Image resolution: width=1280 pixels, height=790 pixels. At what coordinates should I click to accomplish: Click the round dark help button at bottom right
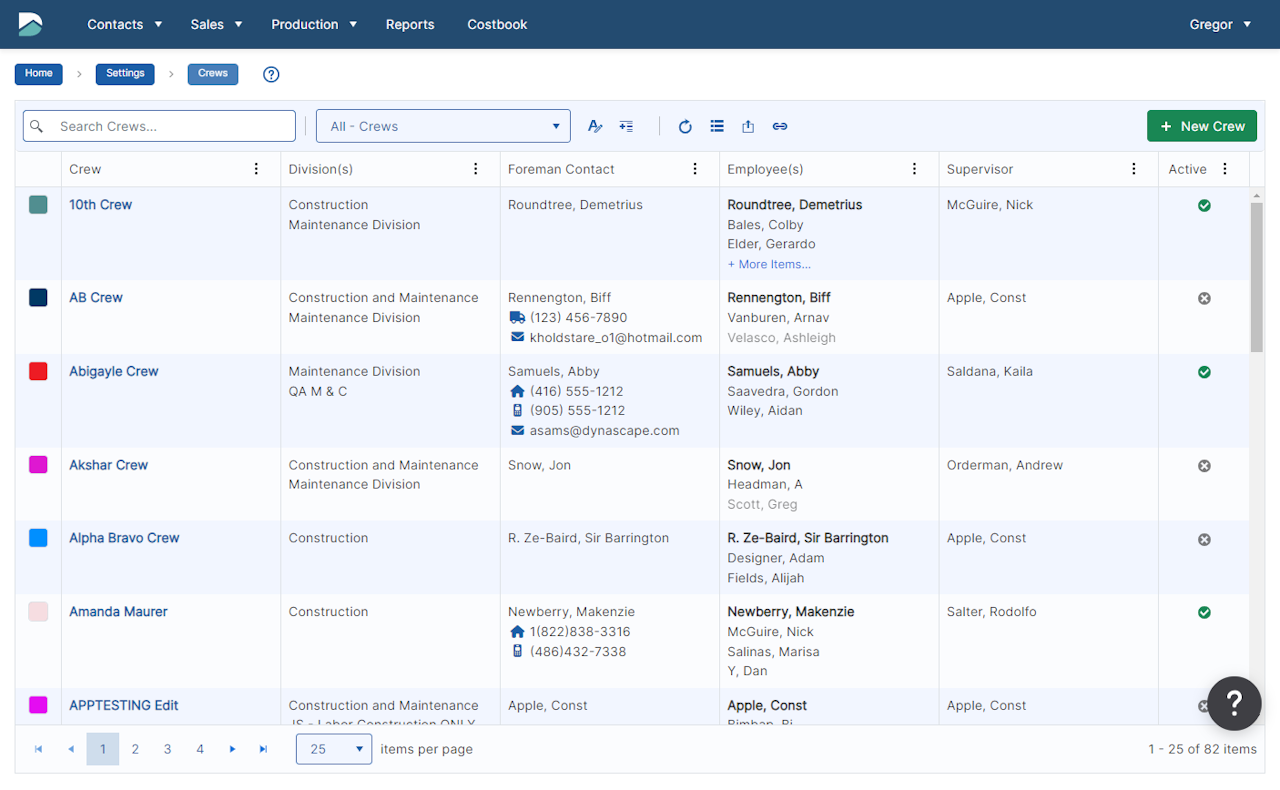pyautogui.click(x=1234, y=703)
